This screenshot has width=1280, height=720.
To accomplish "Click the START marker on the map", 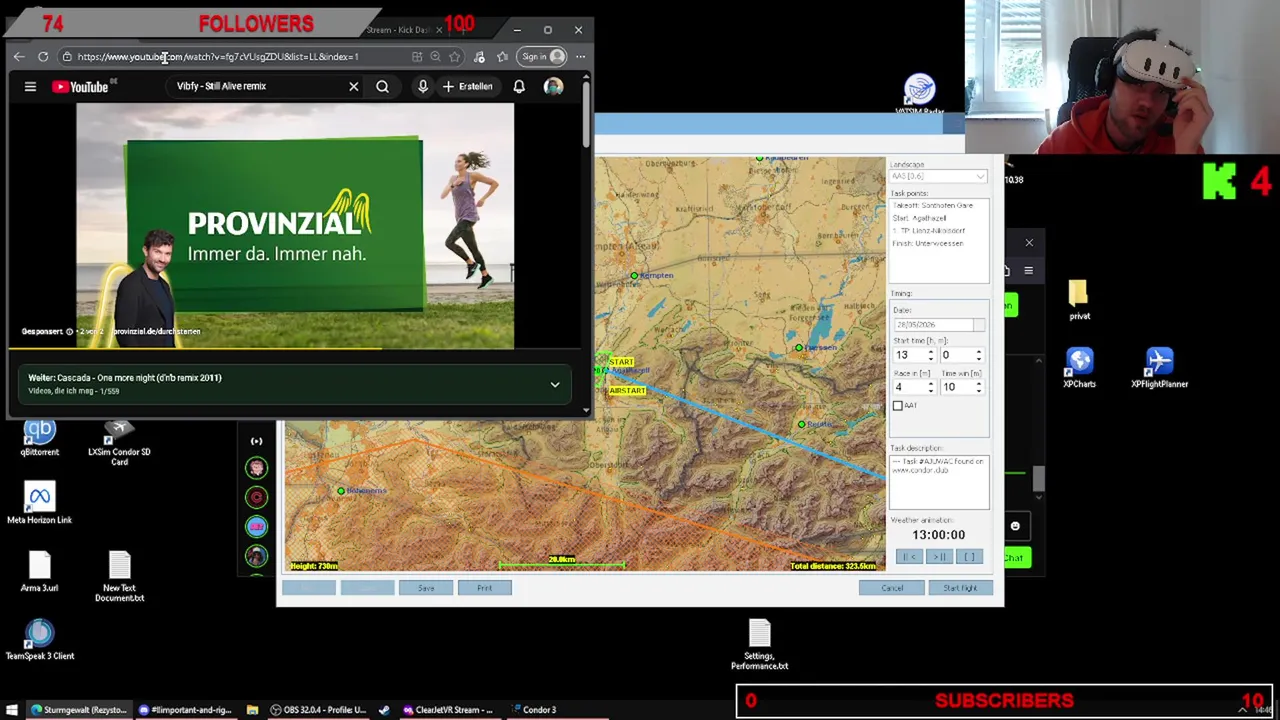I will click(621, 362).
